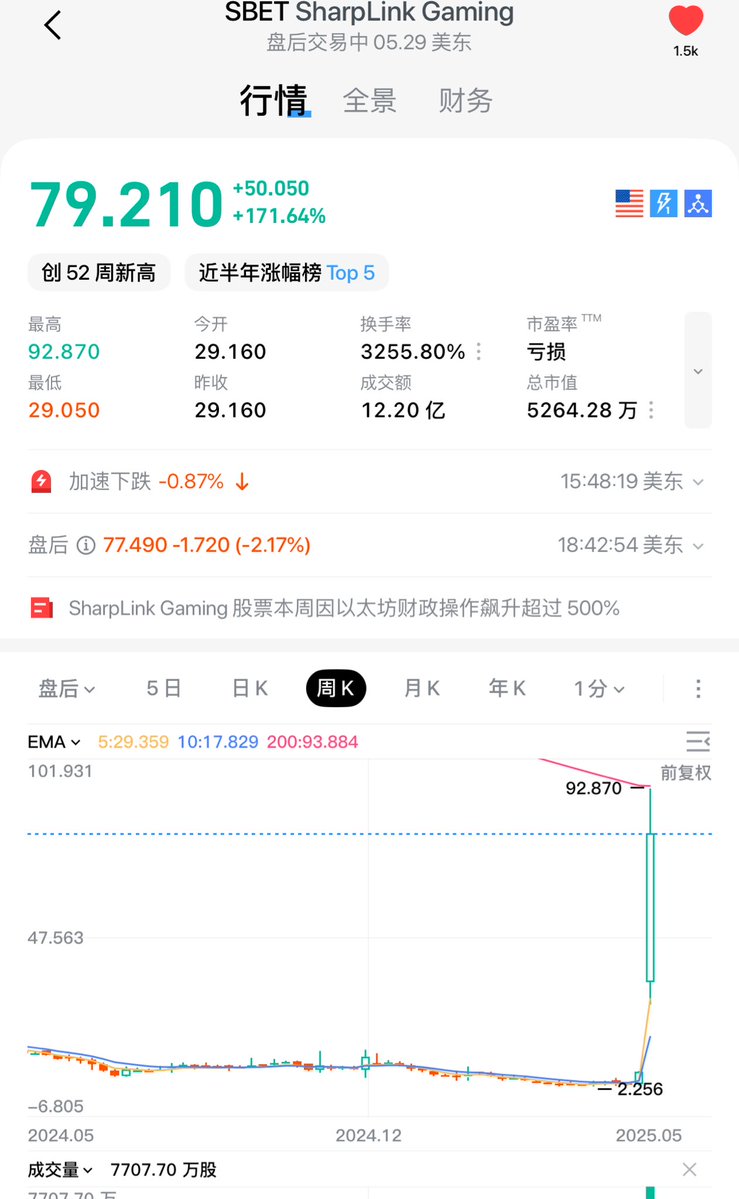Tap the red heart favorite icon
The image size is (739, 1199).
coord(685,21)
